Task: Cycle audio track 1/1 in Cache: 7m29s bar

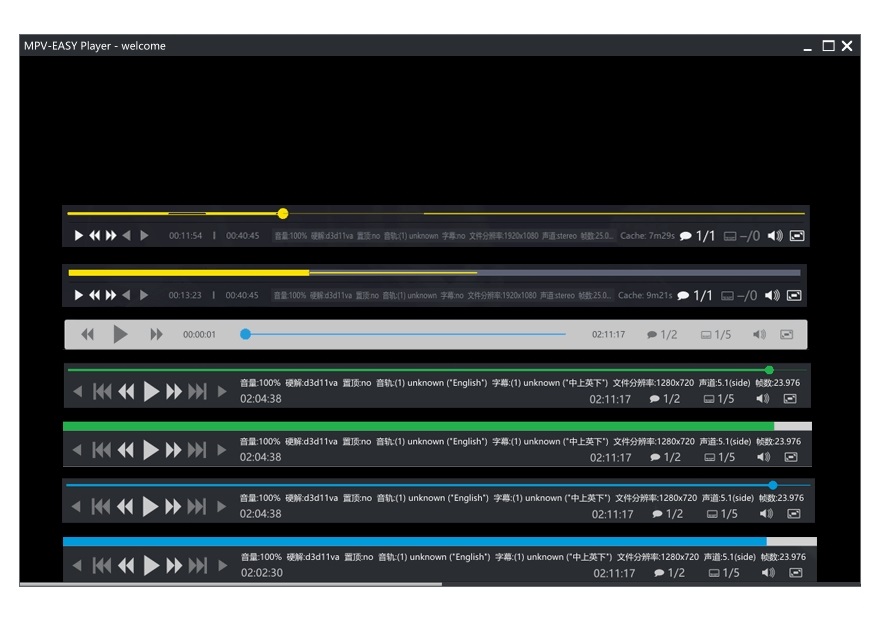Action: 698,237
